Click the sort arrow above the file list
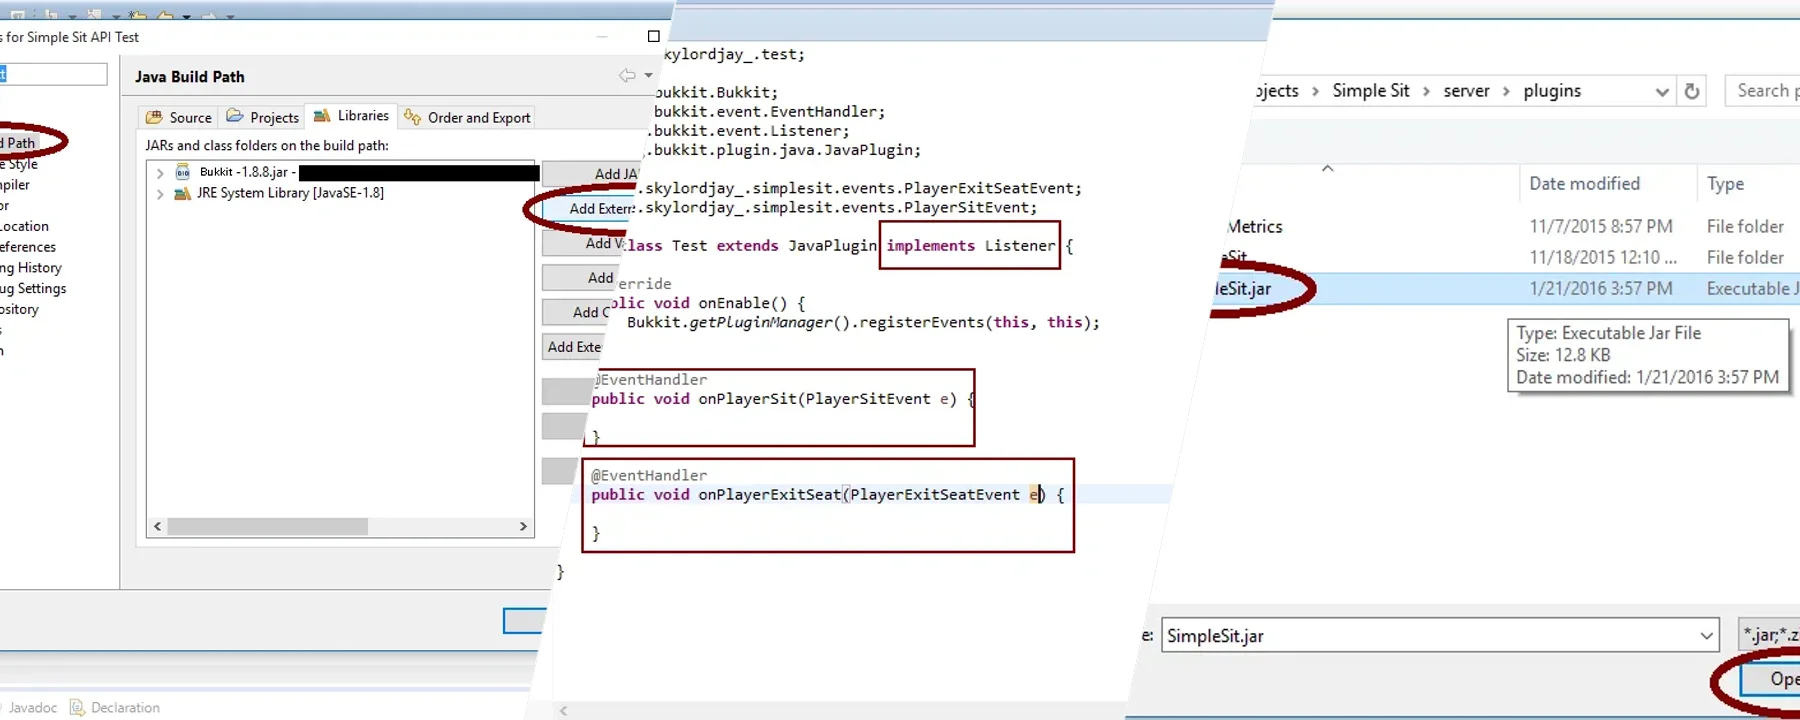The image size is (1800, 720). pos(1328,168)
